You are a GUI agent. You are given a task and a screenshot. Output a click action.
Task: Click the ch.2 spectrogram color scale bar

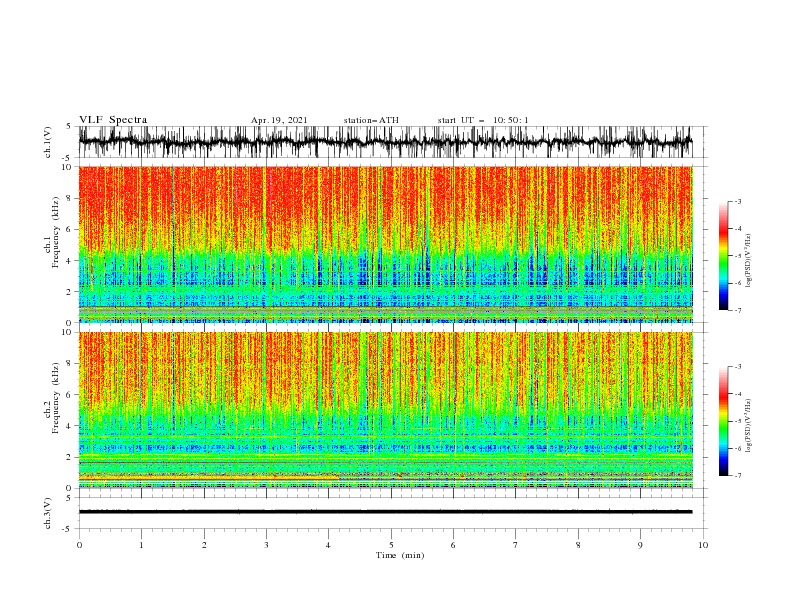(x=723, y=421)
